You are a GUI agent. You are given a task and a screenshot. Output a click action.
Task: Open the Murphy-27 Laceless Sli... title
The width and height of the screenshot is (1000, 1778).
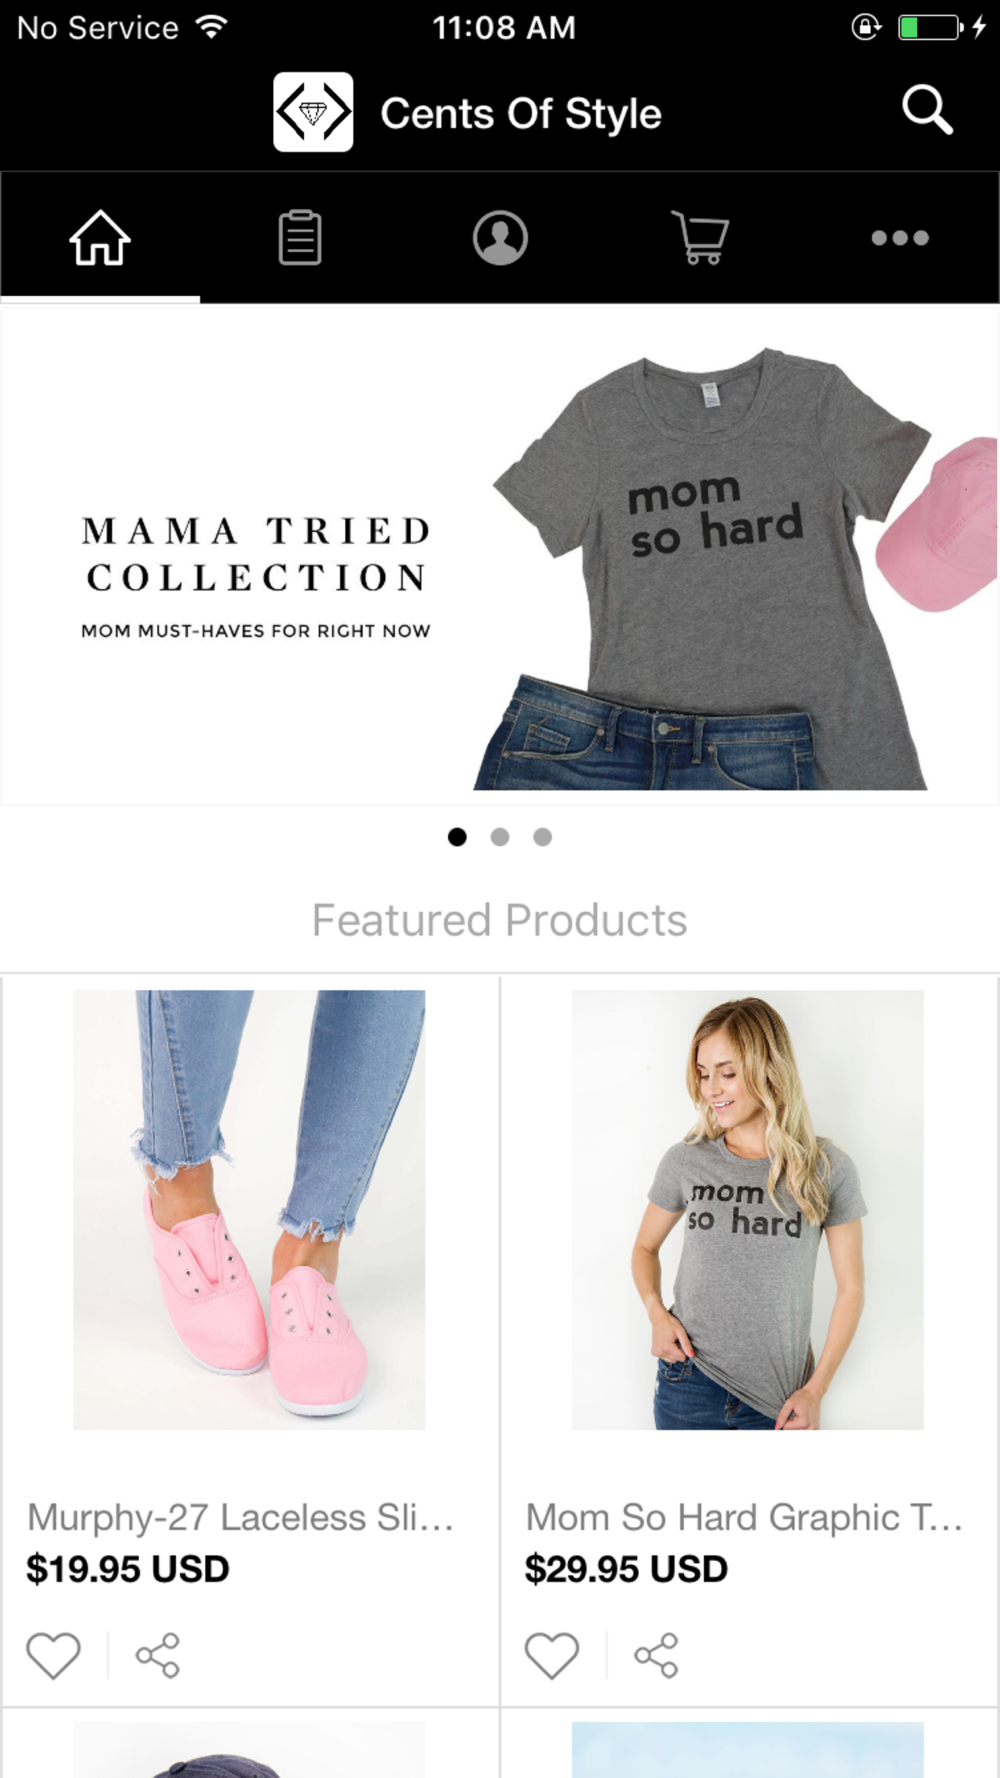click(240, 1518)
